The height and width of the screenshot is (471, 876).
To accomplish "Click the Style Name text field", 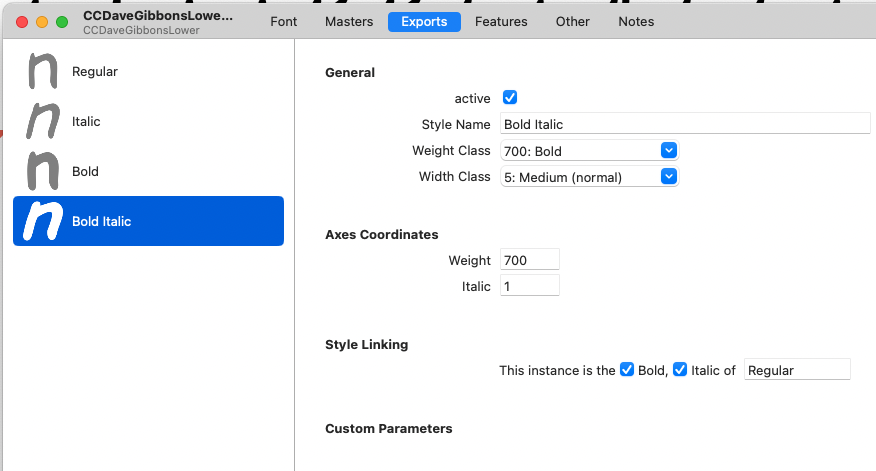I will (x=685, y=124).
